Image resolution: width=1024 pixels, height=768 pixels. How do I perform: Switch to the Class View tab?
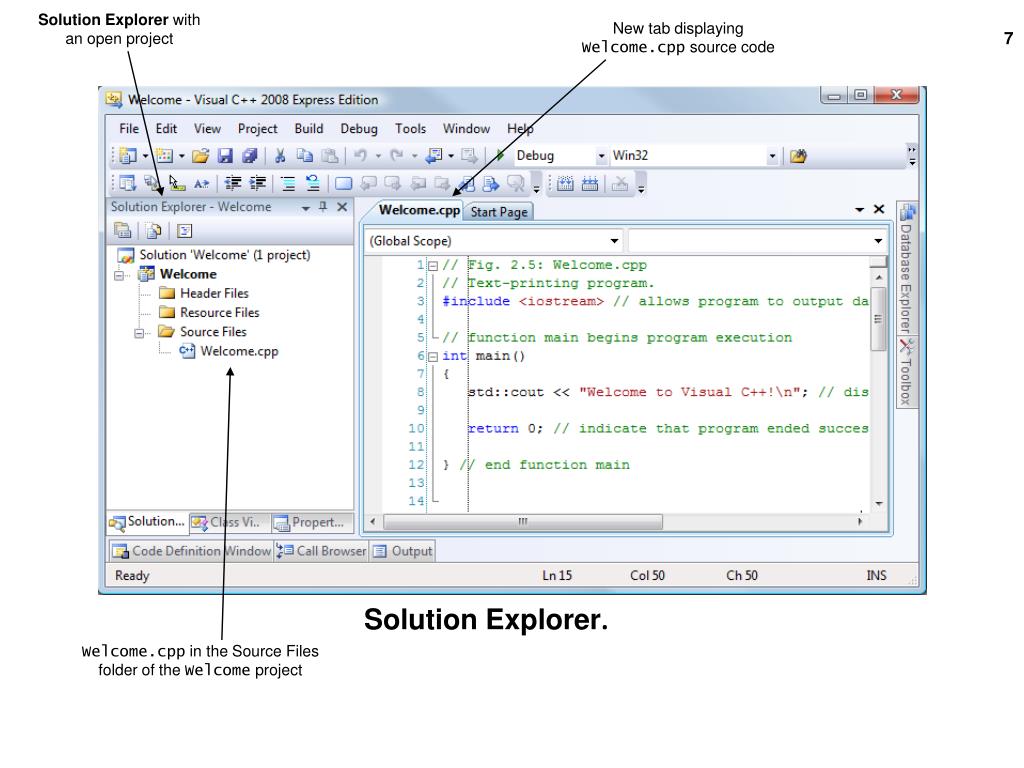point(230,522)
